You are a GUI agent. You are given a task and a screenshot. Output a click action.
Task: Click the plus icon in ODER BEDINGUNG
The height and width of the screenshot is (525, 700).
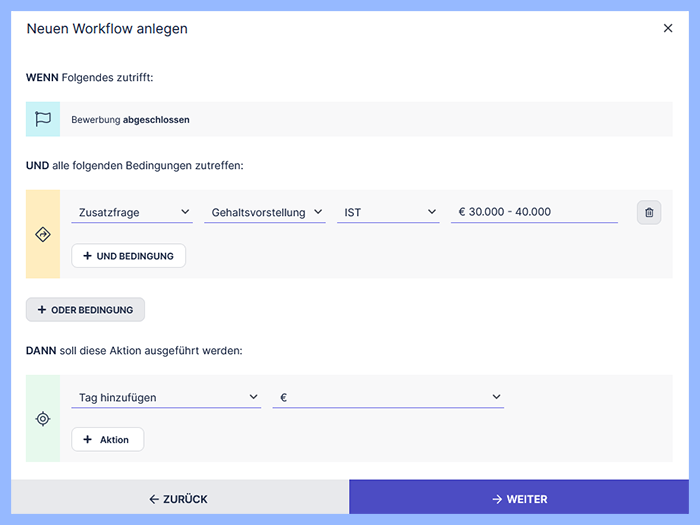42,310
